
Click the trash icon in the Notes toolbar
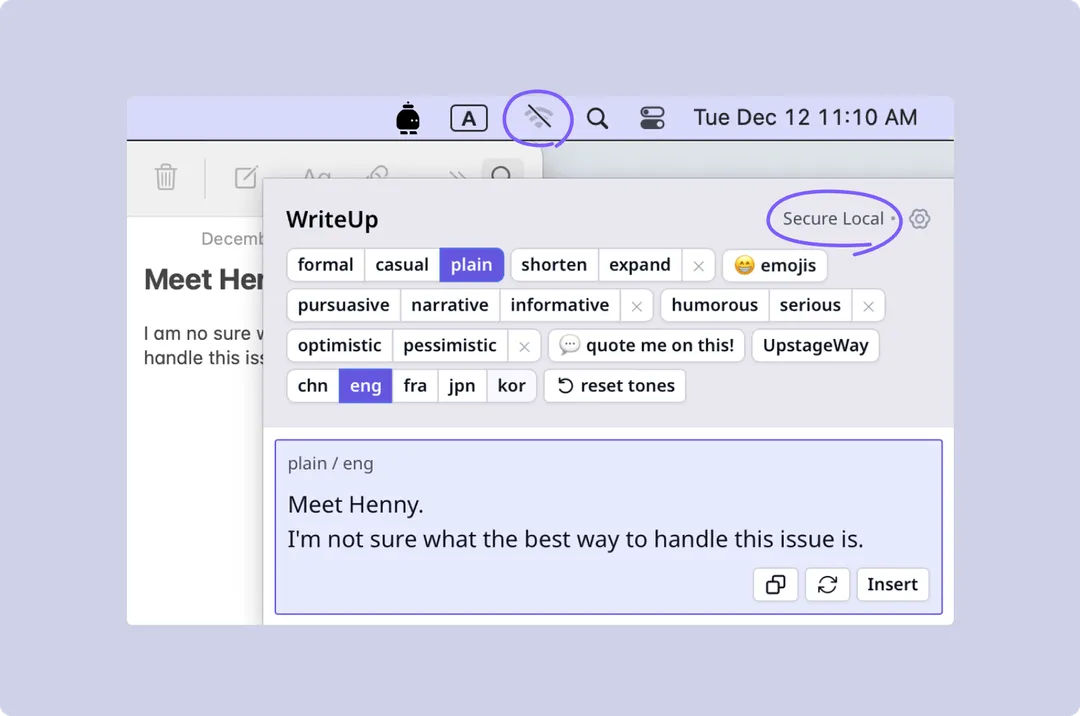[166, 178]
